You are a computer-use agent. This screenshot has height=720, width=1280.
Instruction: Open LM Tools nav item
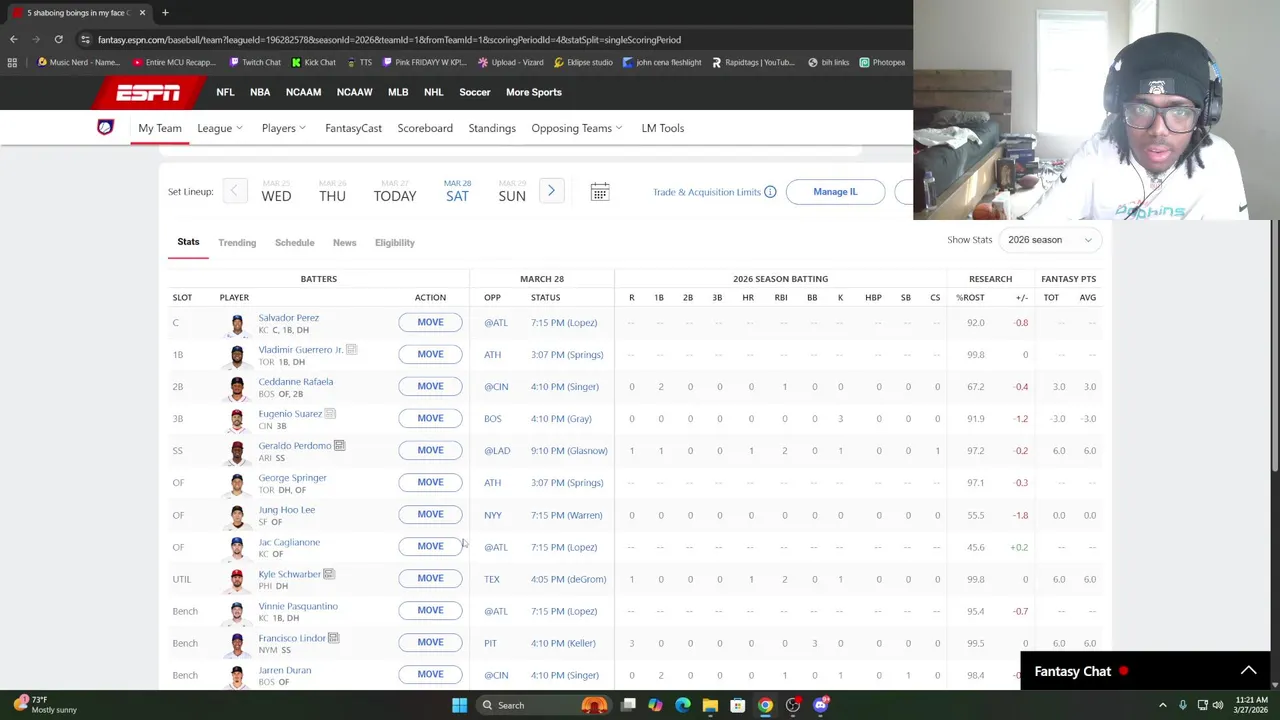tap(662, 128)
